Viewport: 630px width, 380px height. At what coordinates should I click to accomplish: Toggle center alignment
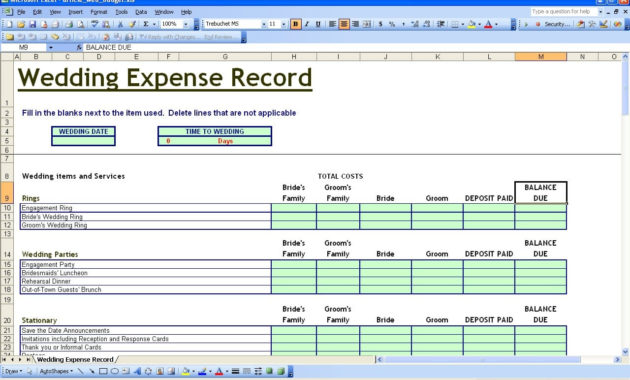point(344,25)
